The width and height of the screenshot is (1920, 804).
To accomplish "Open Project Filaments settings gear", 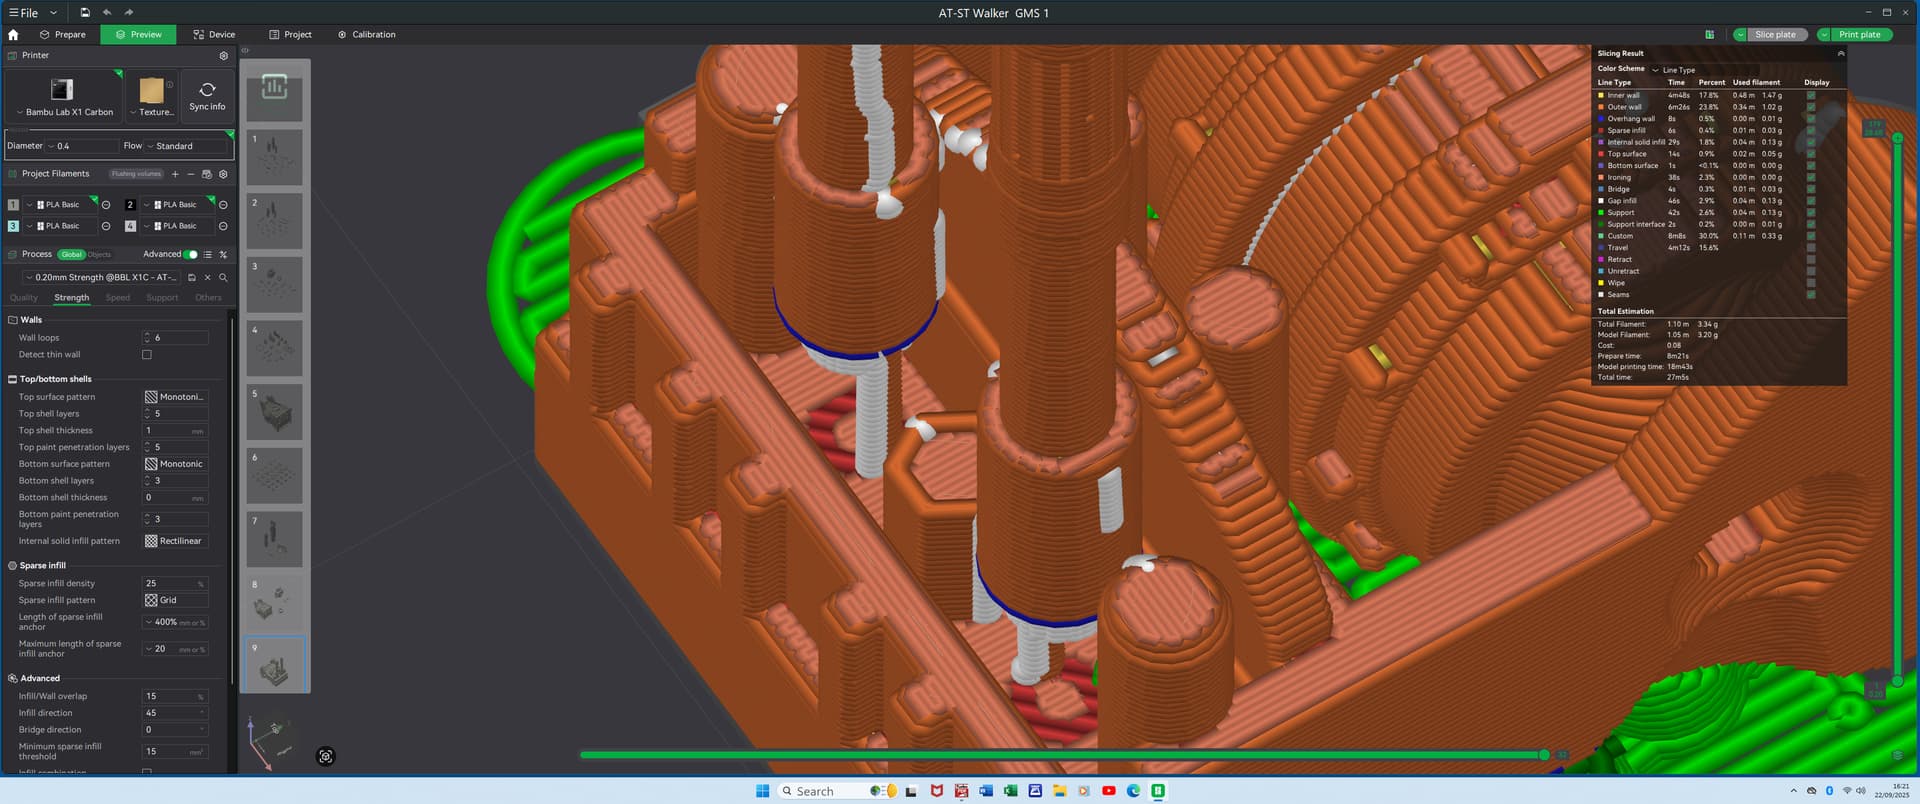I will 223,174.
